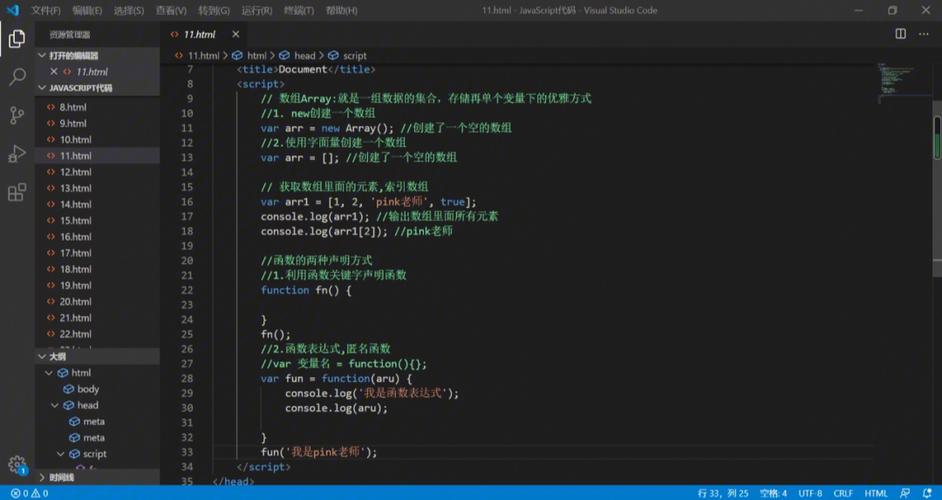
Task: Collapse the head node in outline
Action: [55, 405]
